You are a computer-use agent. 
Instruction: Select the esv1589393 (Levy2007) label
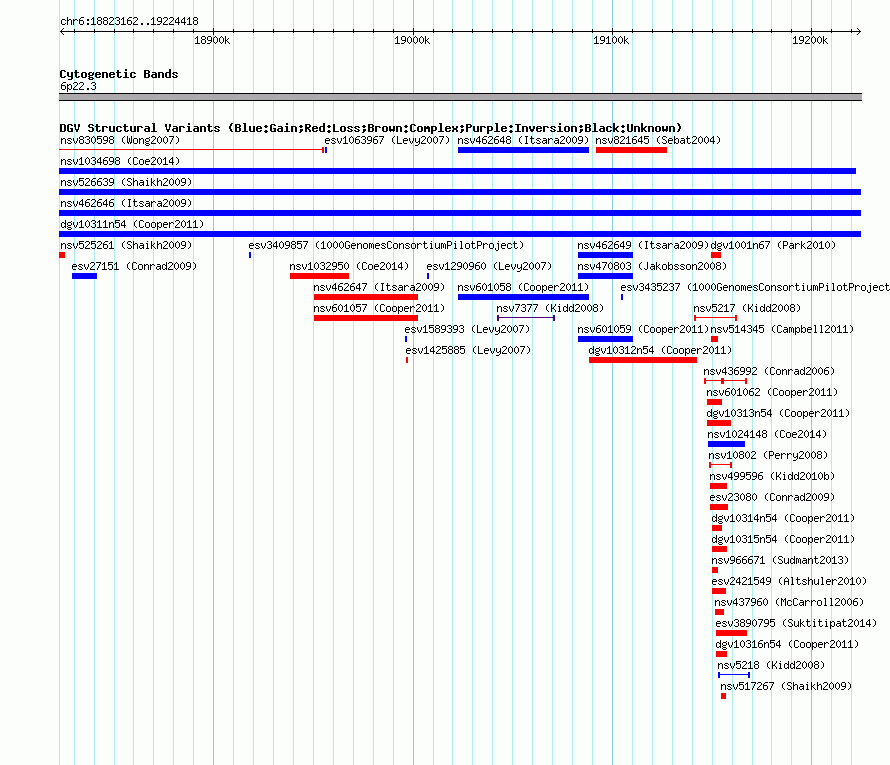[467, 329]
